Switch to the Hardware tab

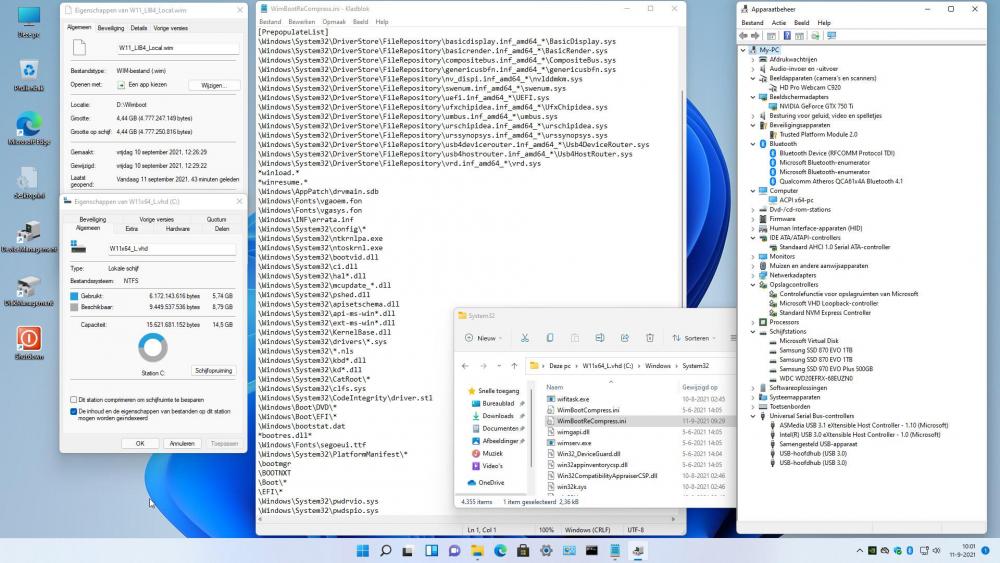pos(177,228)
